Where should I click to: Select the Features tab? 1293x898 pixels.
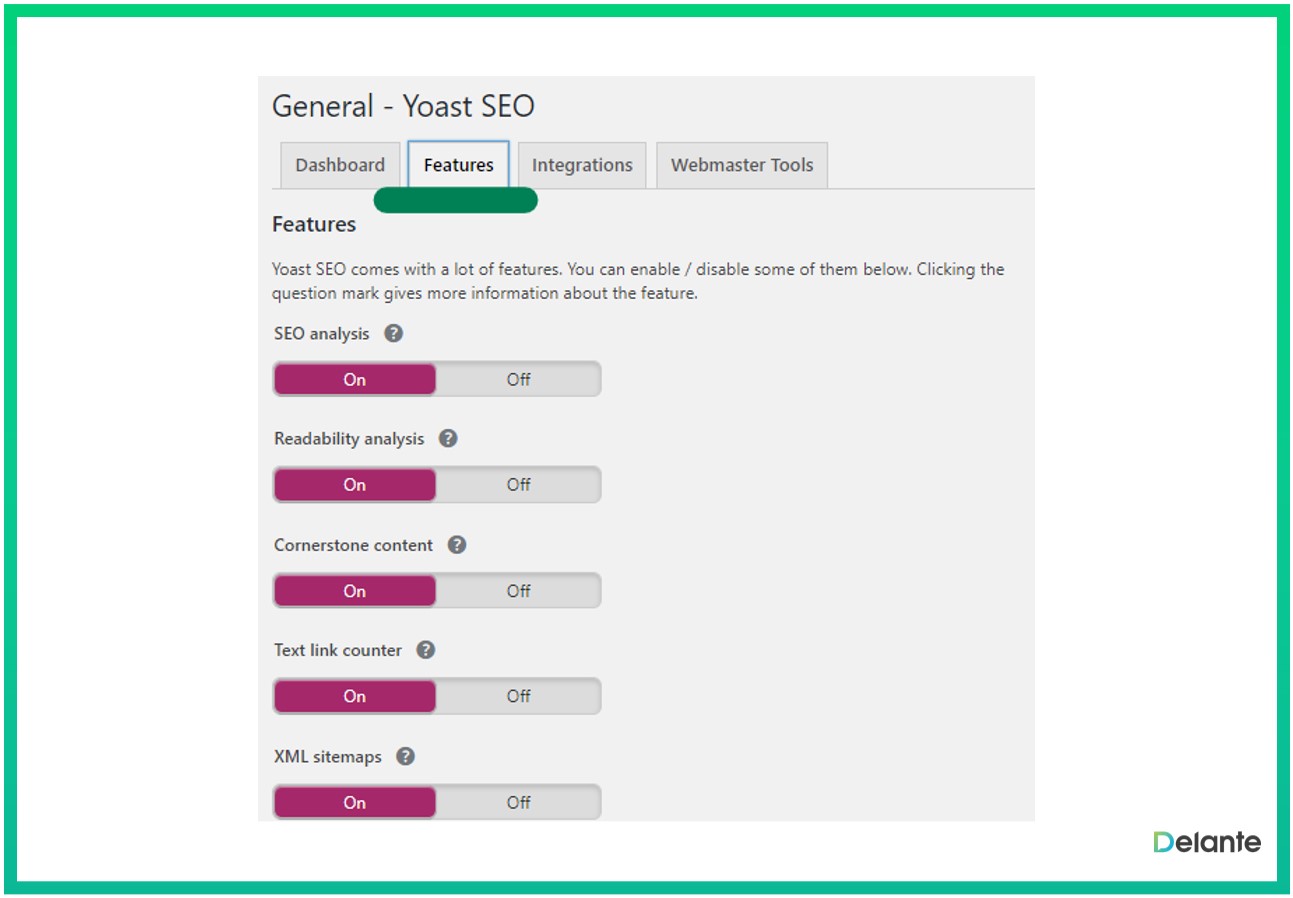pos(459,165)
